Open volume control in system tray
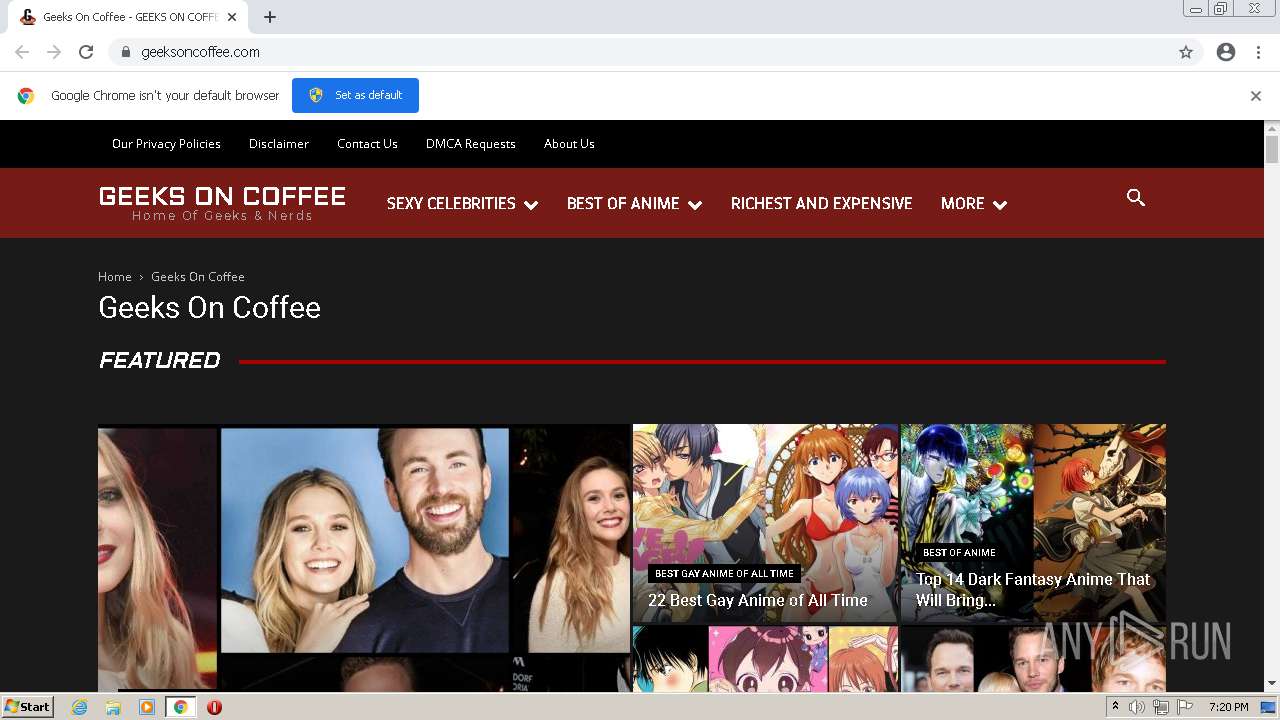Image resolution: width=1280 pixels, height=720 pixels. (1137, 707)
